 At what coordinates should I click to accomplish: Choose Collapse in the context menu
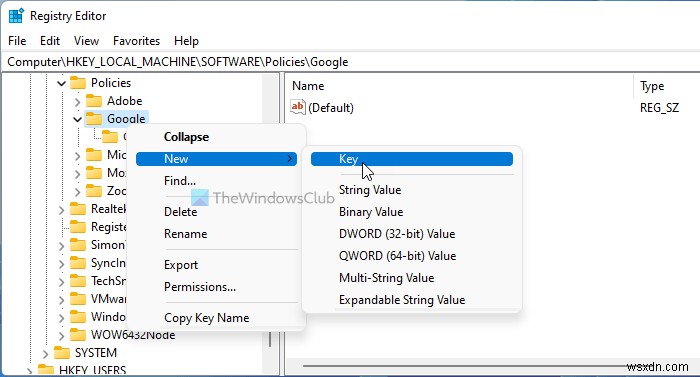tap(217, 137)
